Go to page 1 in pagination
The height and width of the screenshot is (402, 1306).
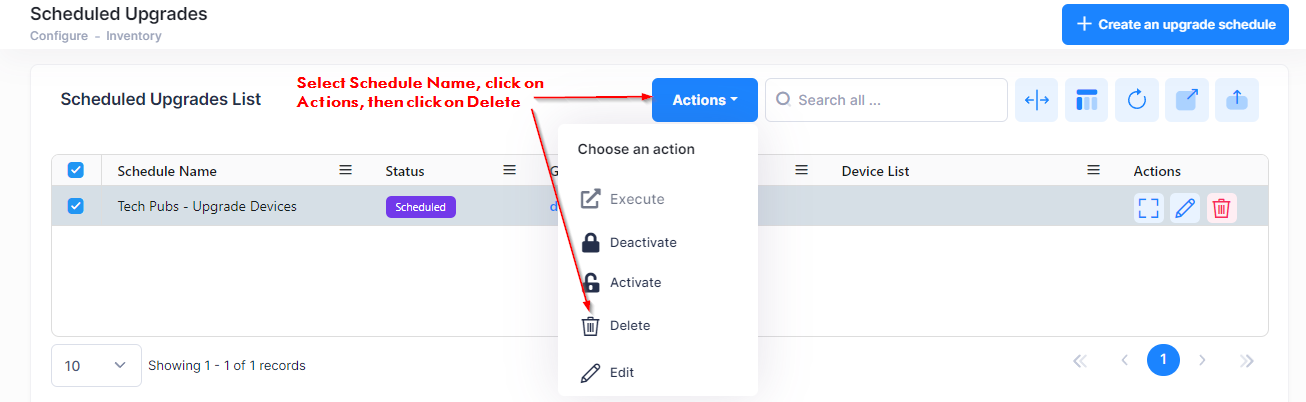tap(1164, 360)
